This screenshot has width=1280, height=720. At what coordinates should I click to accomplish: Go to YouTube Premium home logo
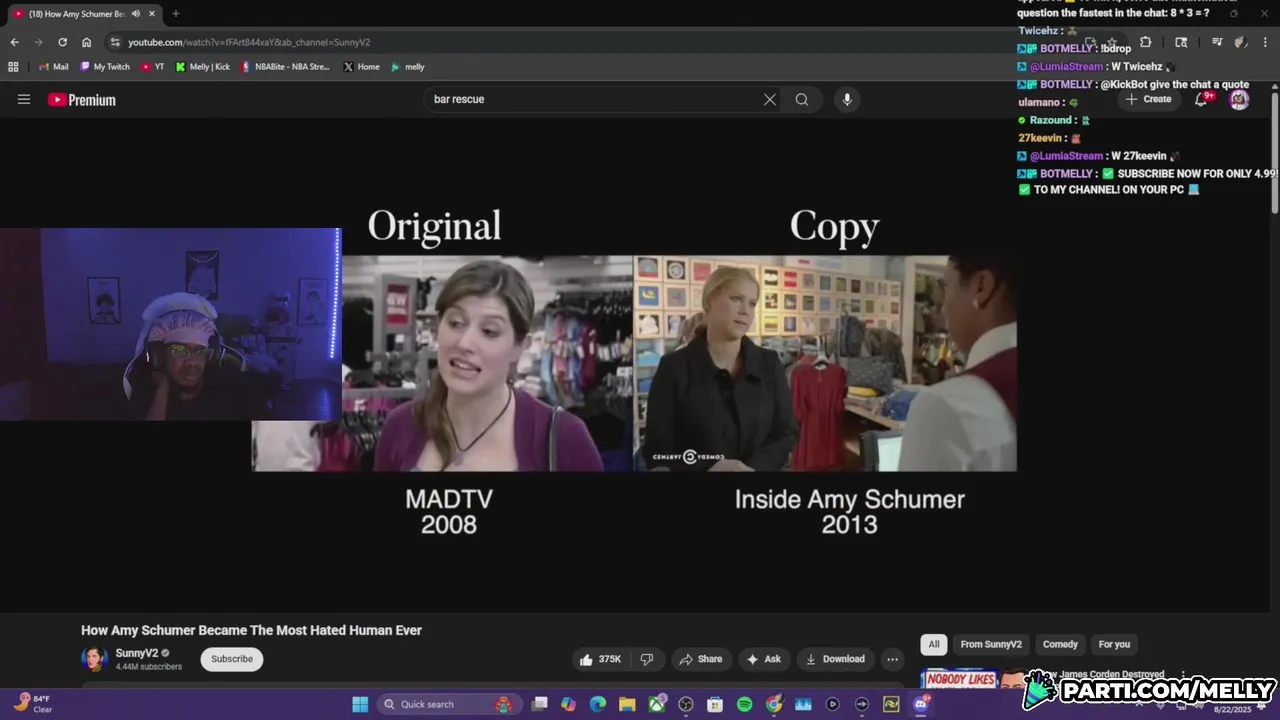(82, 100)
